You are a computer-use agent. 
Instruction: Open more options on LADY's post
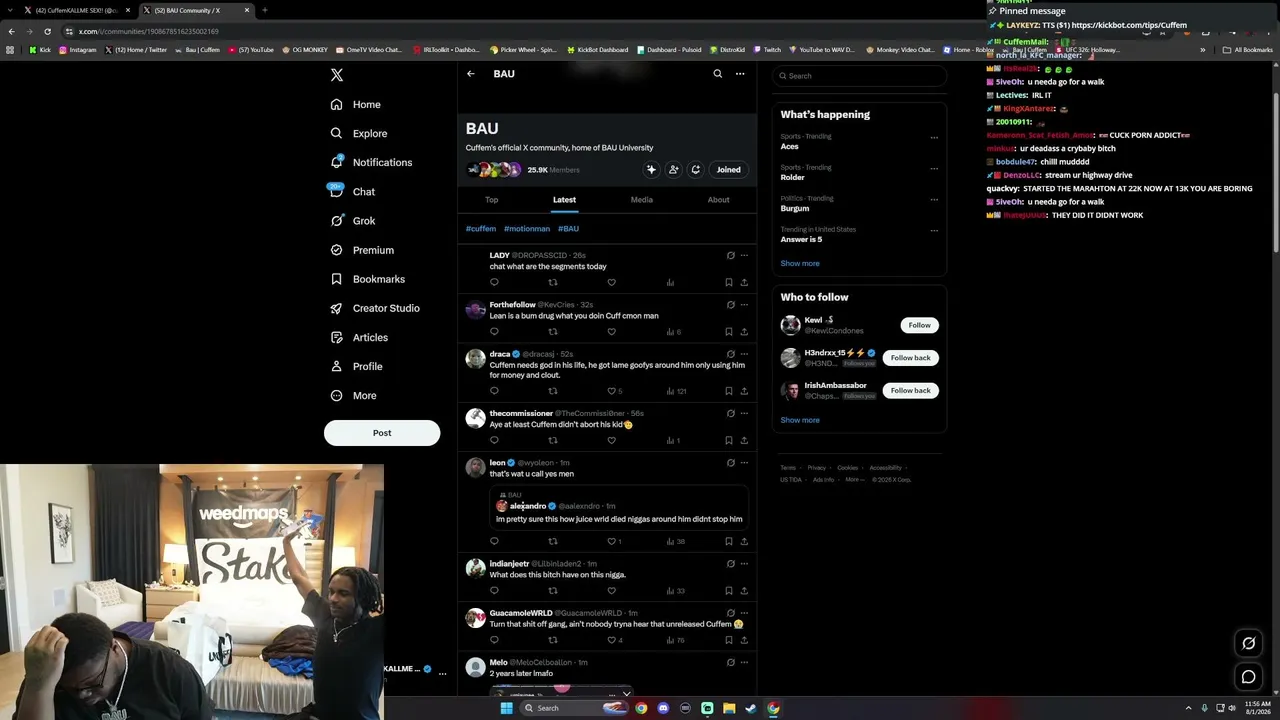tap(744, 256)
